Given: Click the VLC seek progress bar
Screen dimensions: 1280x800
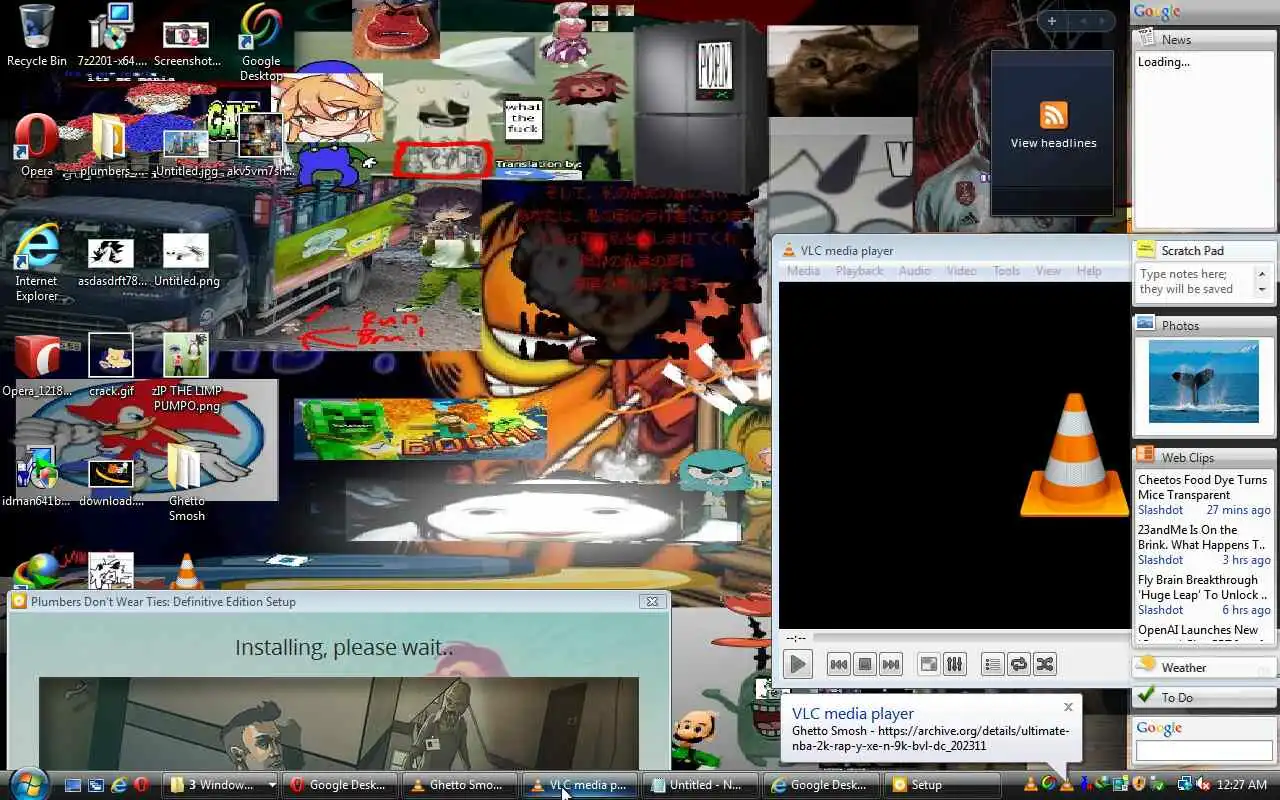Looking at the screenshot, I should 970,637.
